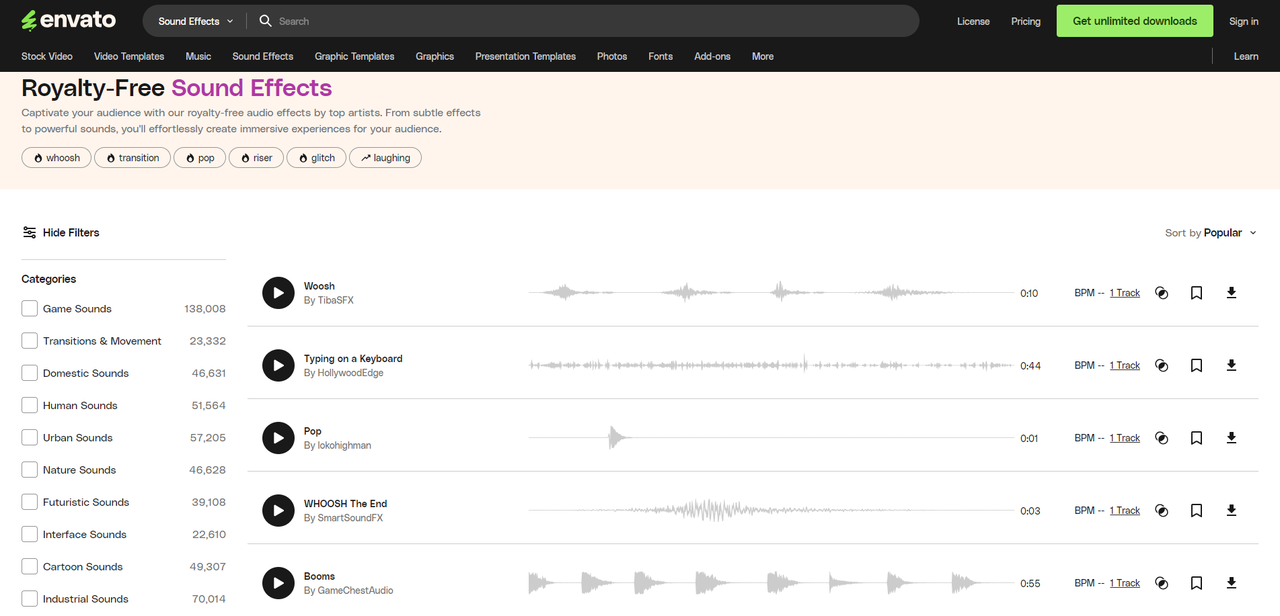This screenshot has width=1280, height=616.
Task: Open the Add-ons menu
Action: point(712,56)
